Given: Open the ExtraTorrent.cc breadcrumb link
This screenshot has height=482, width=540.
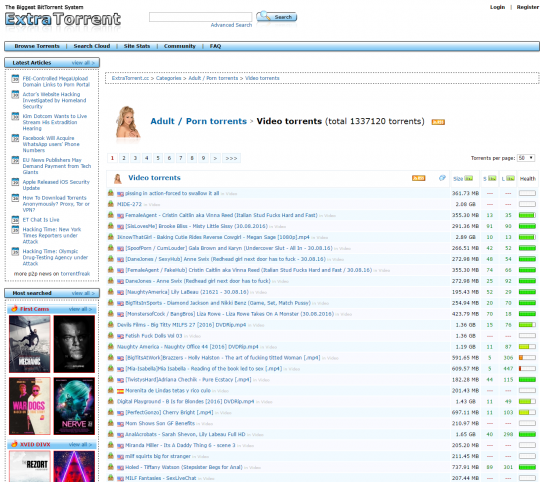Looking at the screenshot, I should point(130,78).
